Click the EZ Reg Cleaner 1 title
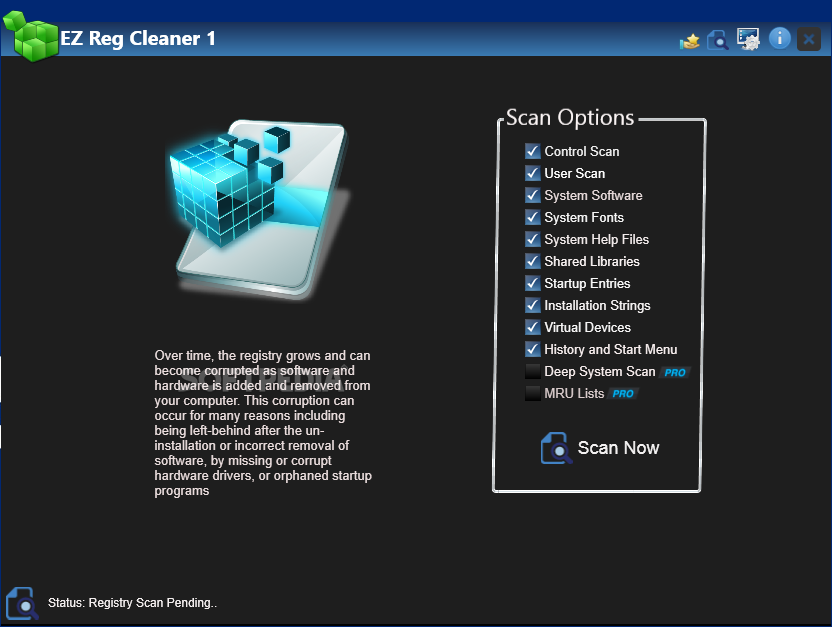Viewport: 832px width, 627px height. coord(138,39)
